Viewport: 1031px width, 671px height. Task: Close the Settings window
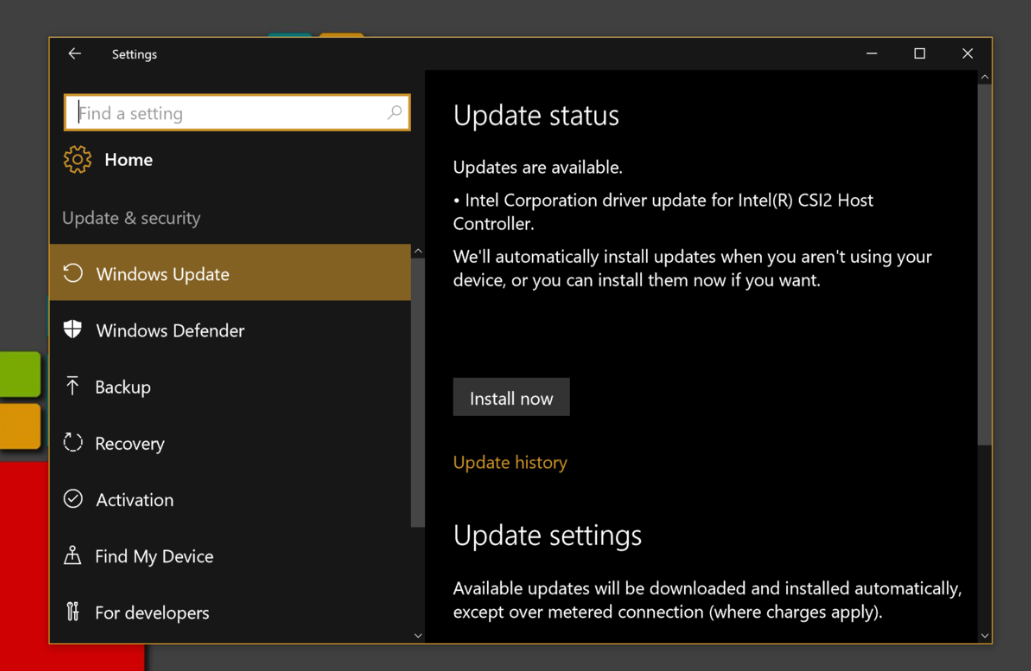pyautogui.click(x=967, y=54)
